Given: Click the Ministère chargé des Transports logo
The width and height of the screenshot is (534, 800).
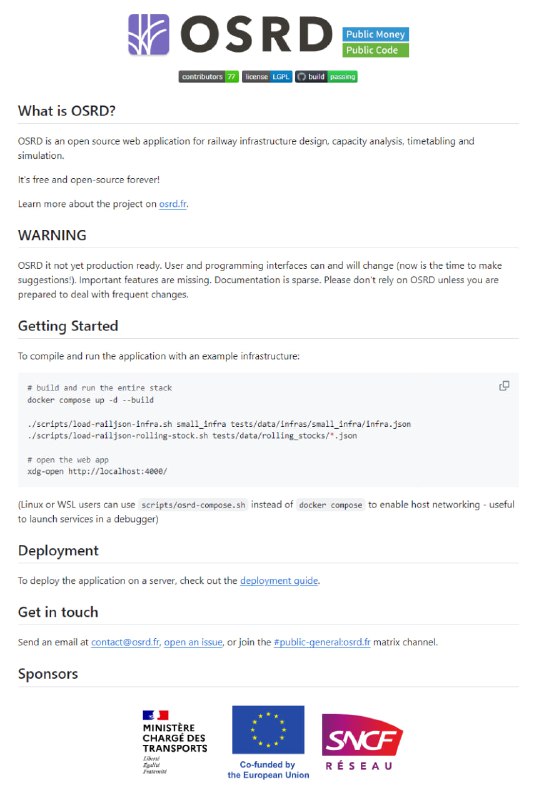Looking at the screenshot, I should 174,742.
